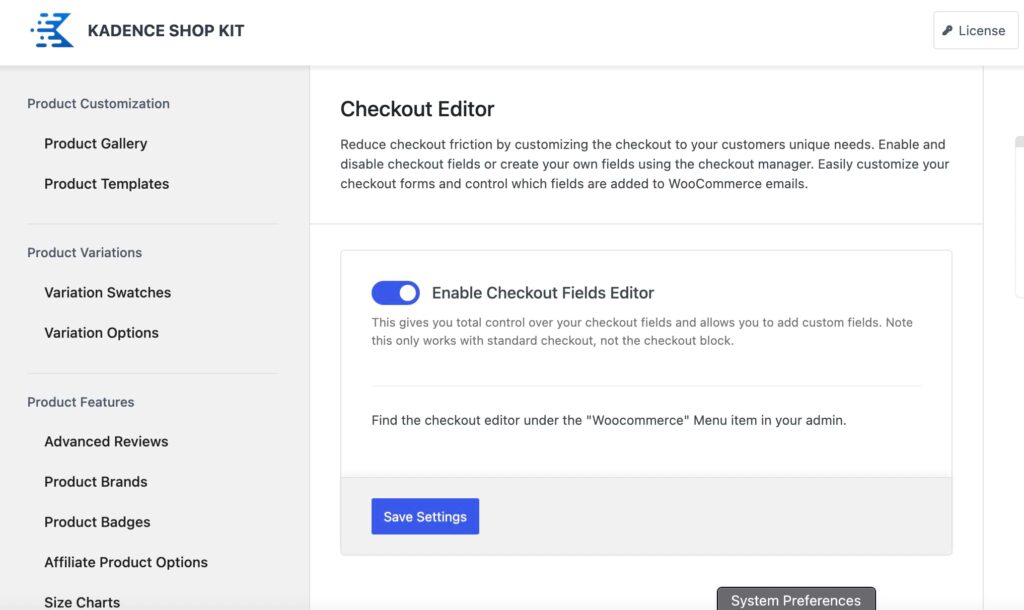Open Product Brands settings
1024x610 pixels.
click(95, 481)
